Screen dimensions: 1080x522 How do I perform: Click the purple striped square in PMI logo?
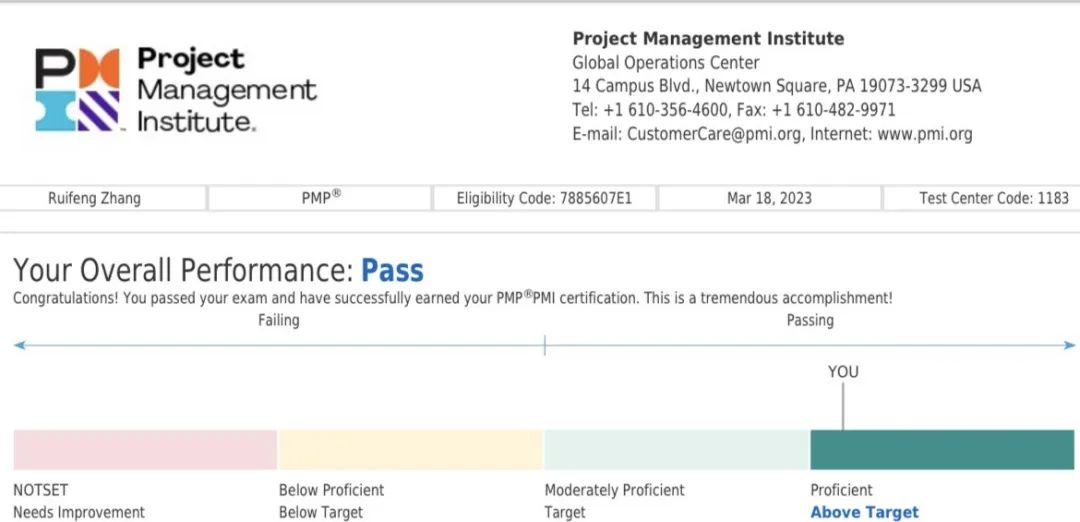point(98,111)
